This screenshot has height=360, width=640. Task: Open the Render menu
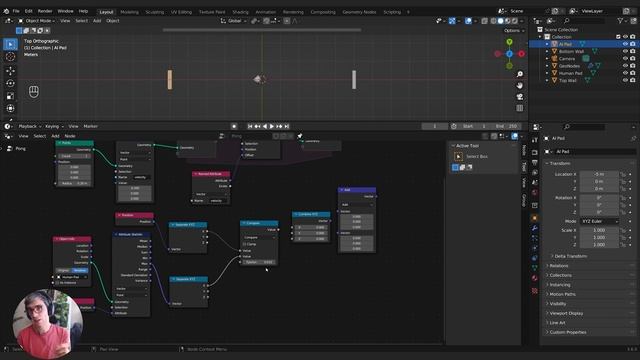pos(45,11)
